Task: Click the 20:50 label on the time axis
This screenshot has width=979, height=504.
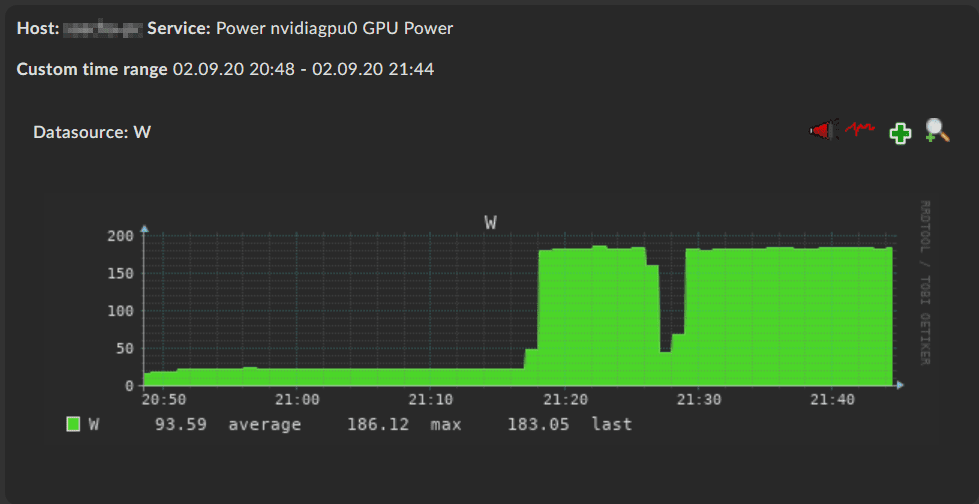Action: point(162,399)
